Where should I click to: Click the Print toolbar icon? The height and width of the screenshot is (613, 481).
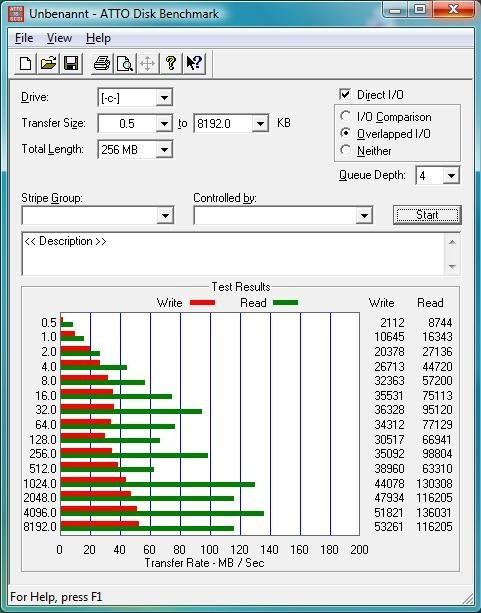click(102, 63)
